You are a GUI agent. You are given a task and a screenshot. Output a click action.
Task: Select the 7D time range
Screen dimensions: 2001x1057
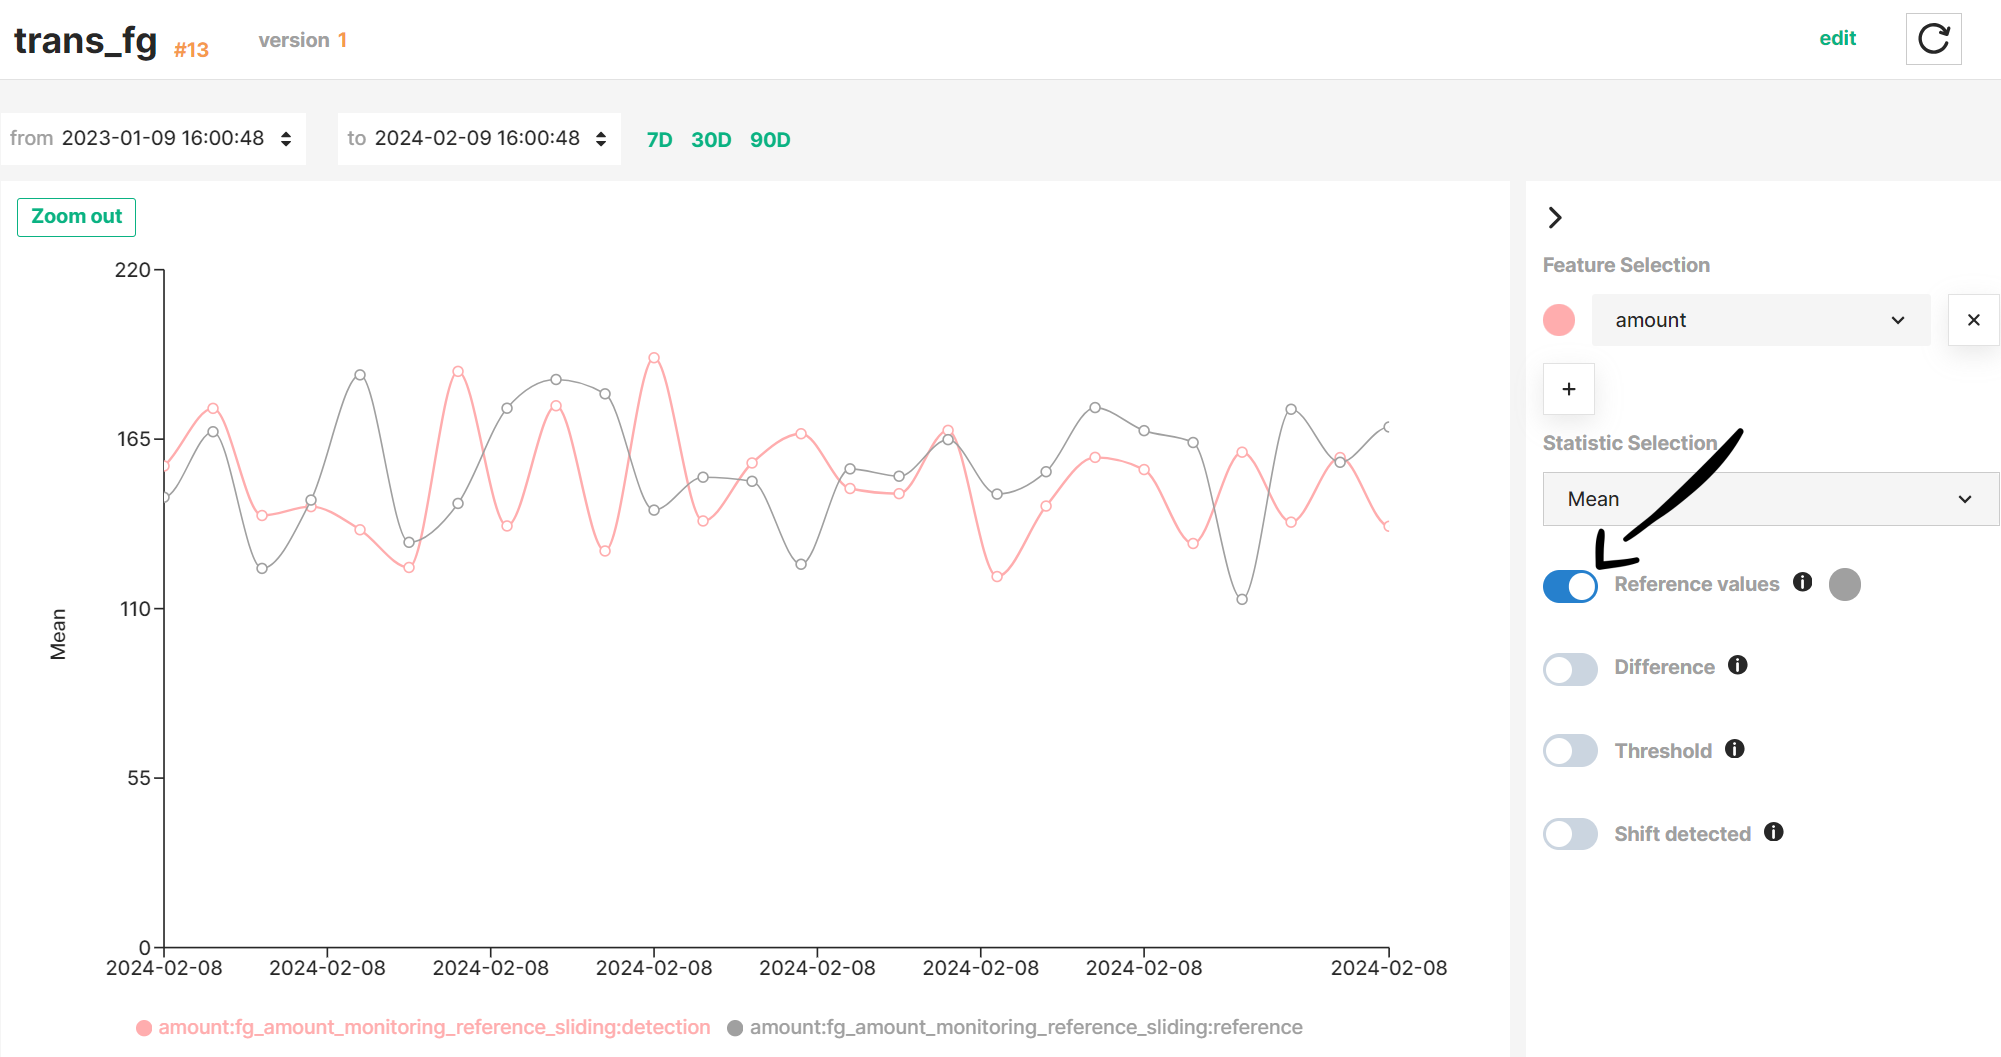pos(660,139)
